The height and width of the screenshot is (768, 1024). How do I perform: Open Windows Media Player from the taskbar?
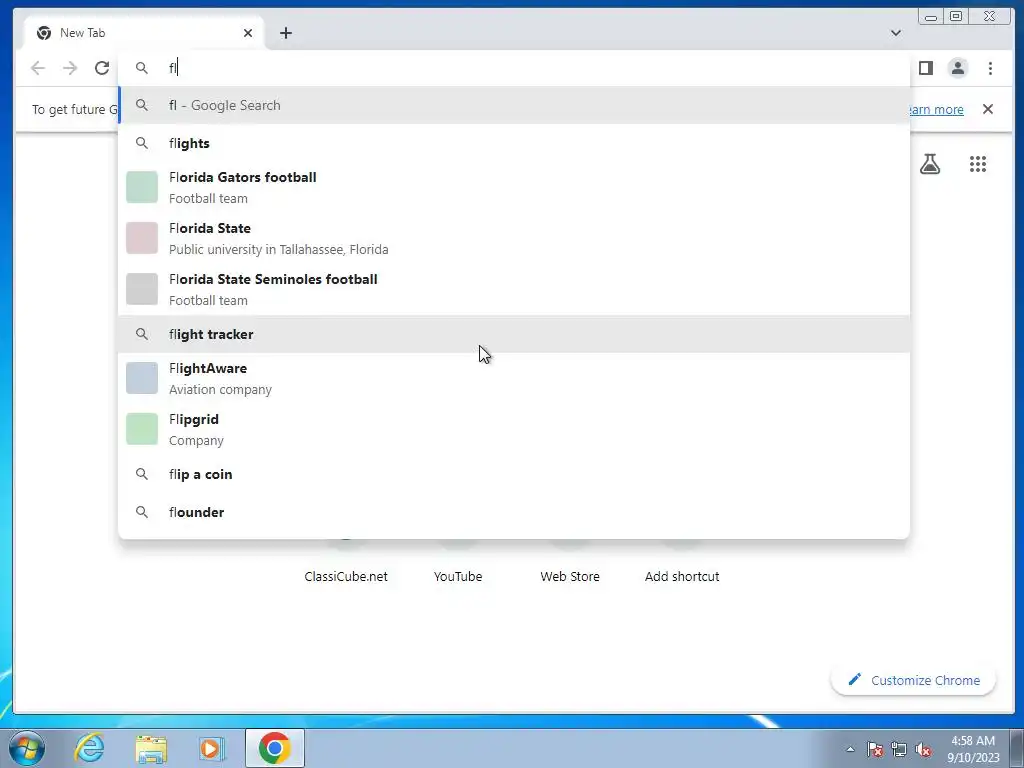point(212,748)
